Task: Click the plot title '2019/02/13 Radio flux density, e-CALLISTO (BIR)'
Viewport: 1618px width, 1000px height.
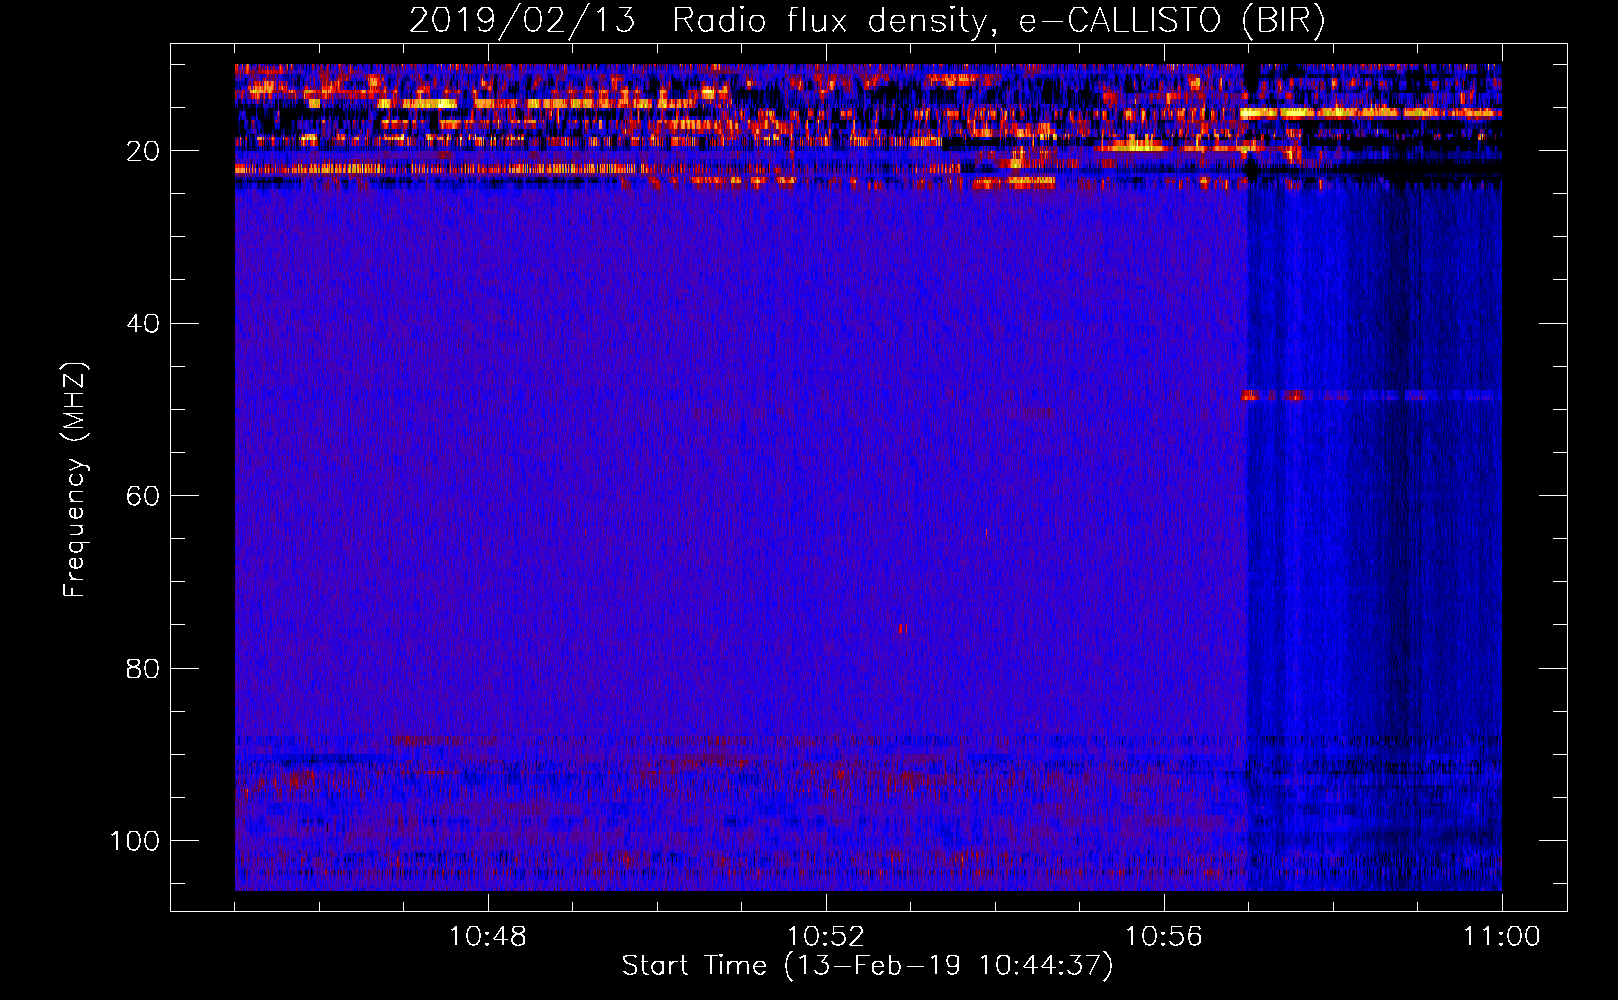Action: click(x=867, y=20)
